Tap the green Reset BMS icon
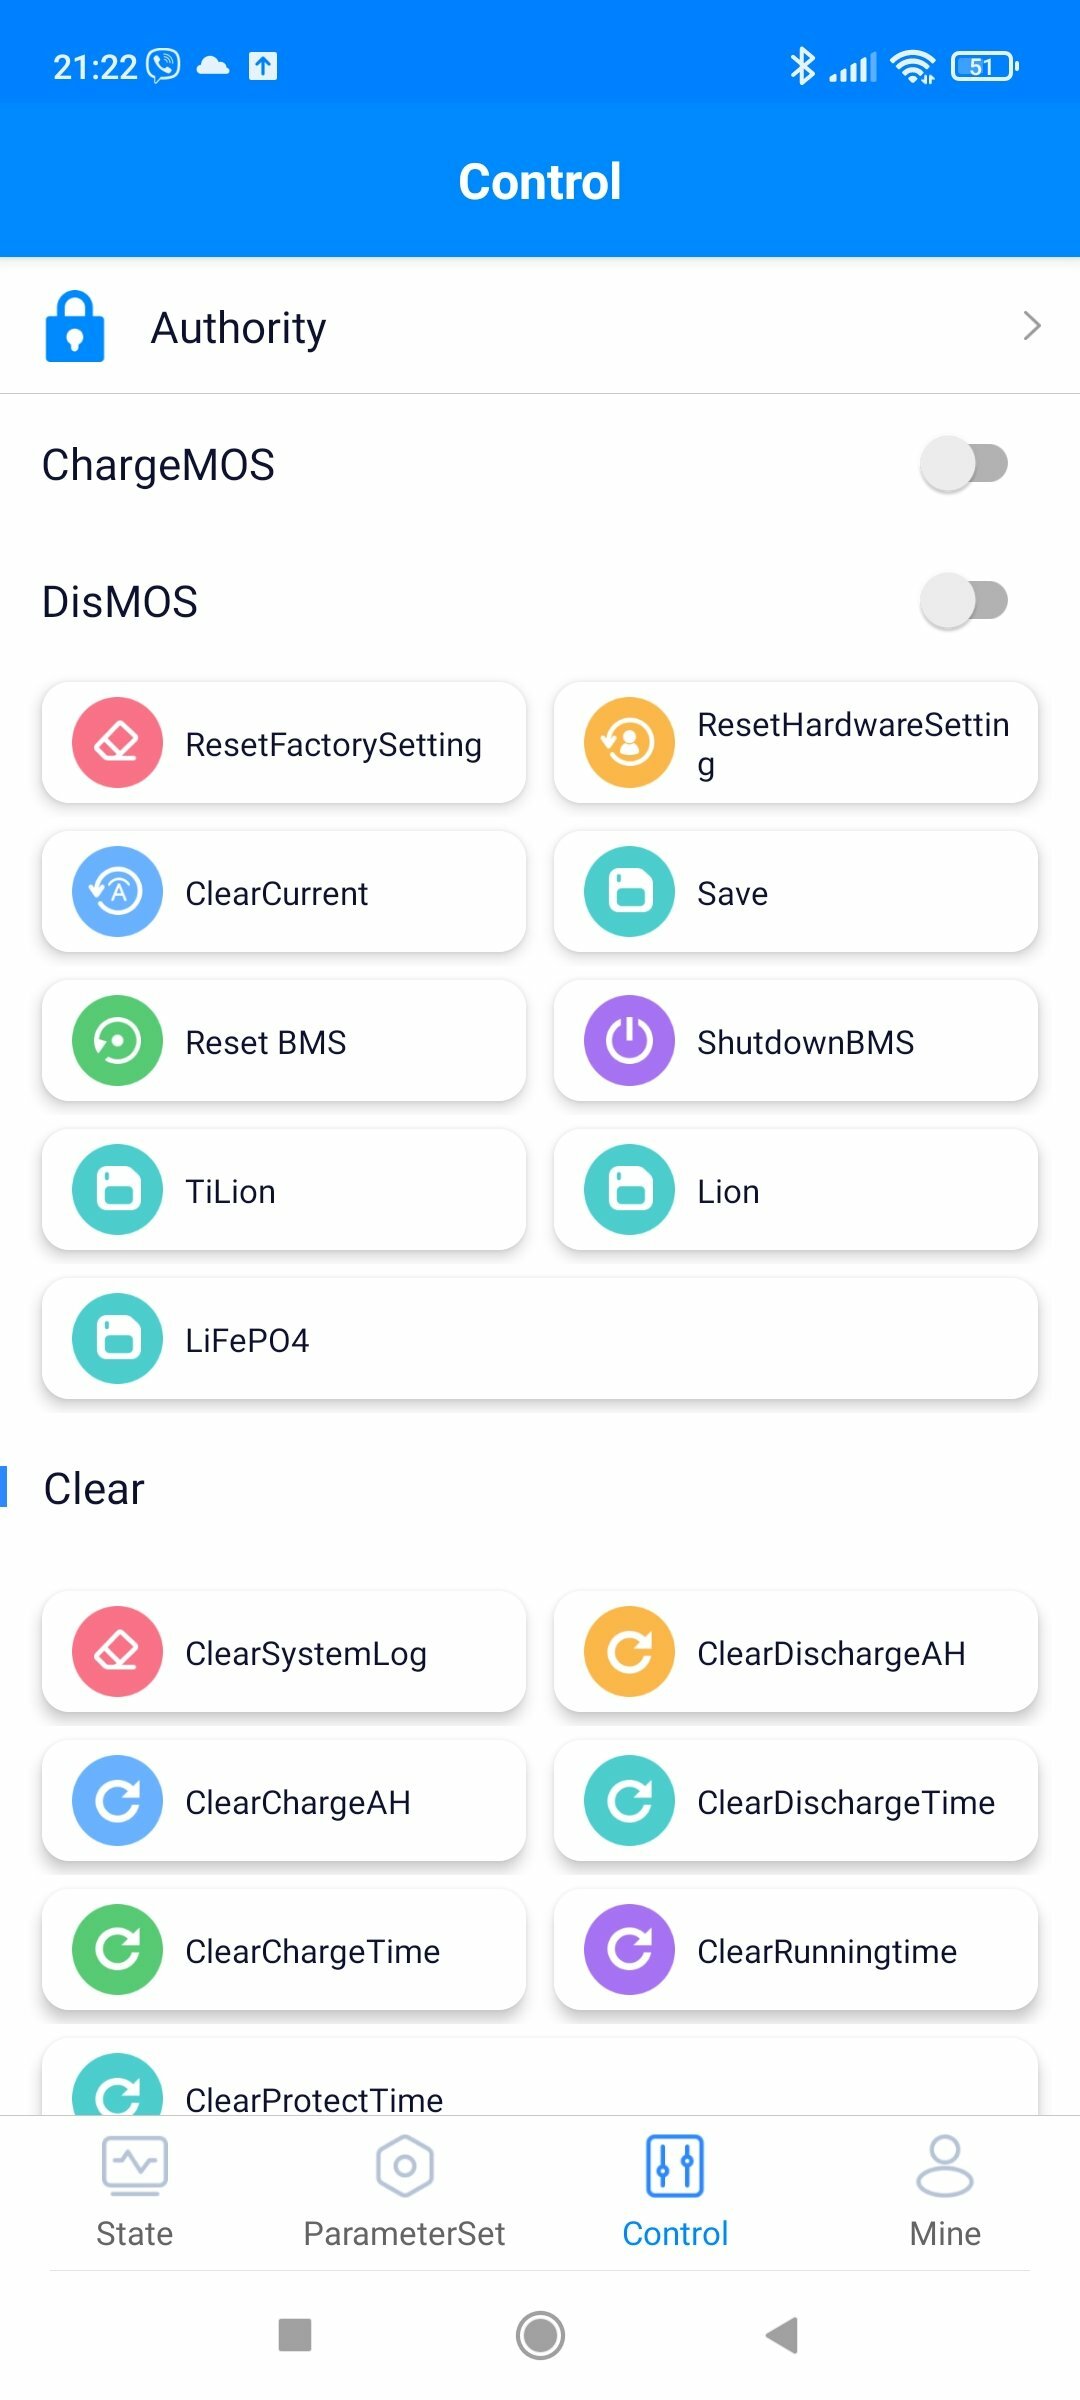1080x2400 pixels. tap(117, 1041)
